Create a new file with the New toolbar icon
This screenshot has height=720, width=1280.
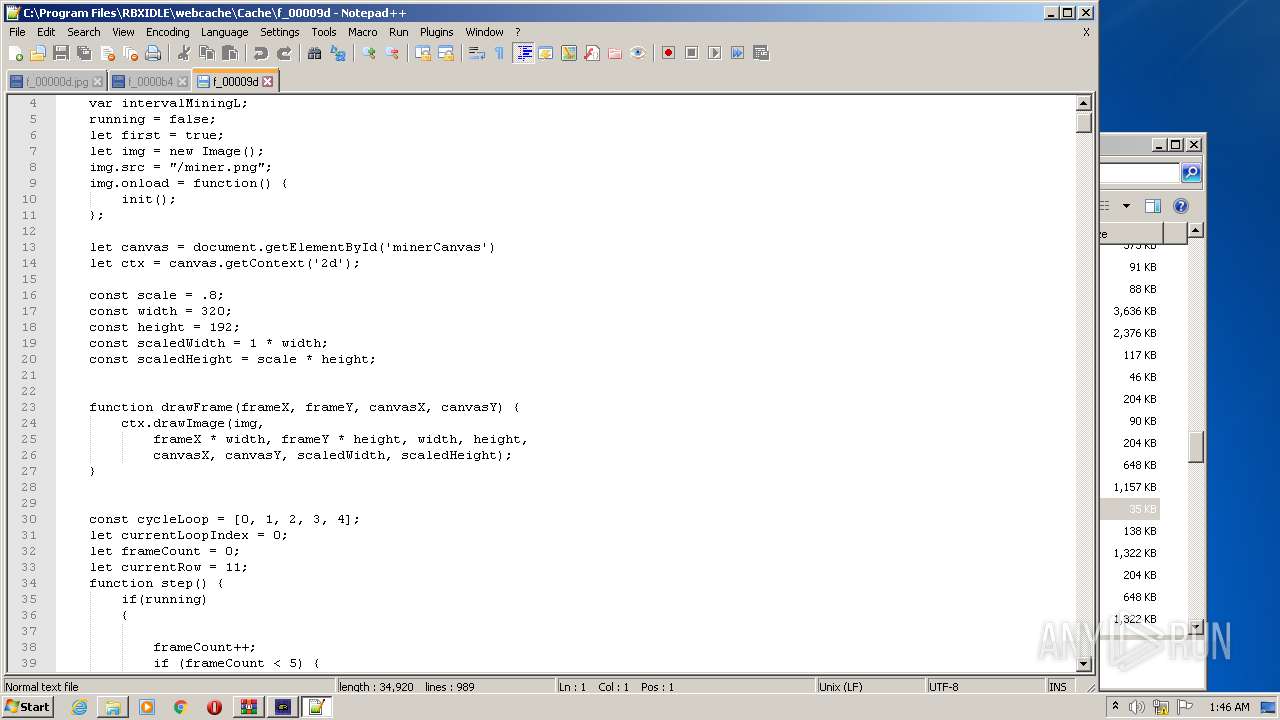(16, 53)
